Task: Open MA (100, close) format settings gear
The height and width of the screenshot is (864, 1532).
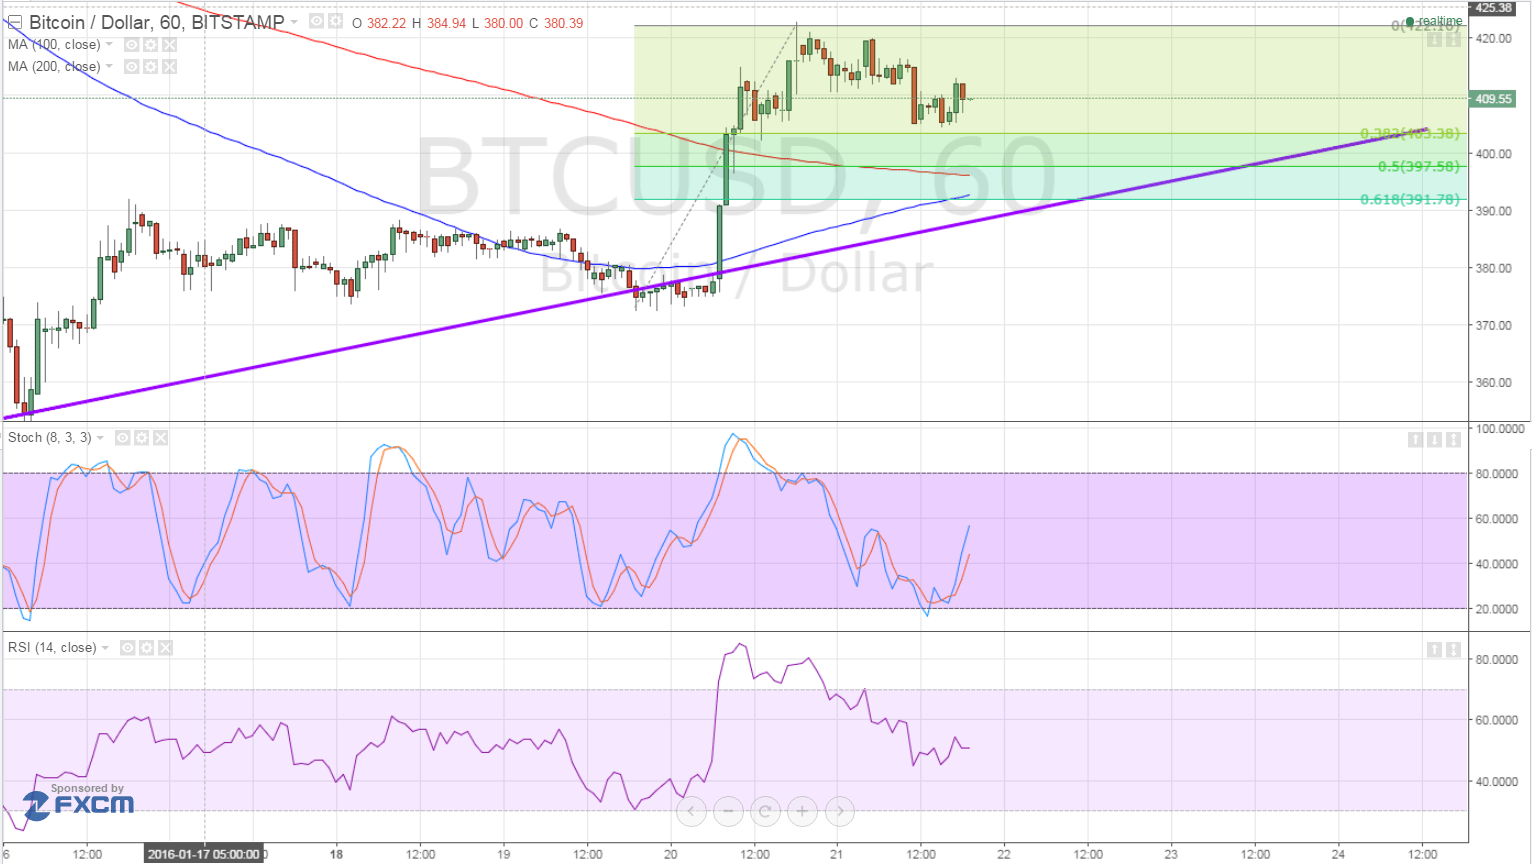Action: [150, 45]
